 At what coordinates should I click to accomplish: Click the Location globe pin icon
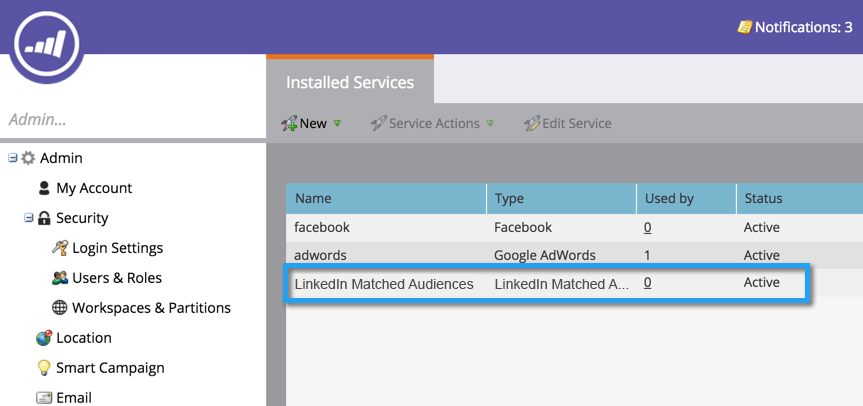44,338
